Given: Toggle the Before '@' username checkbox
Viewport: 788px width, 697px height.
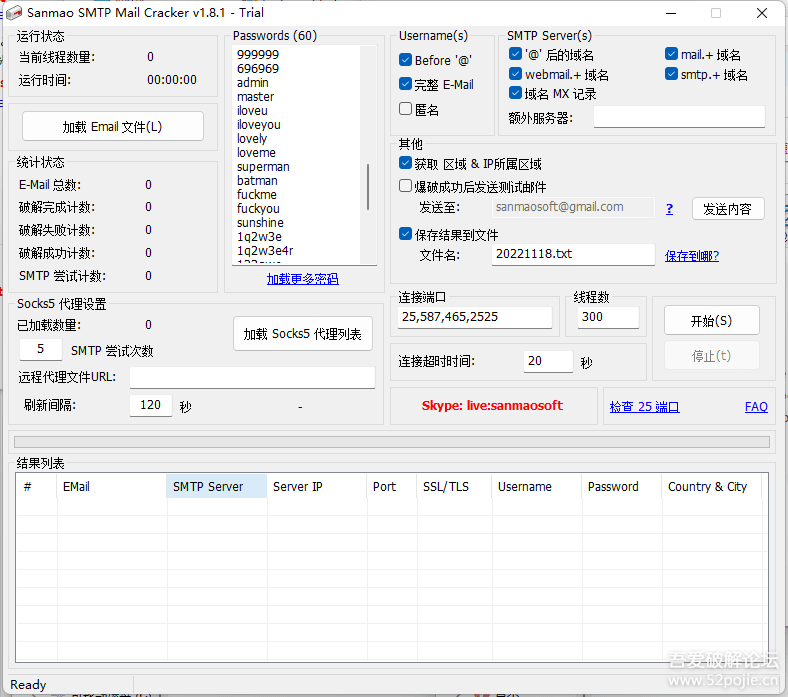Looking at the screenshot, I should [406, 60].
